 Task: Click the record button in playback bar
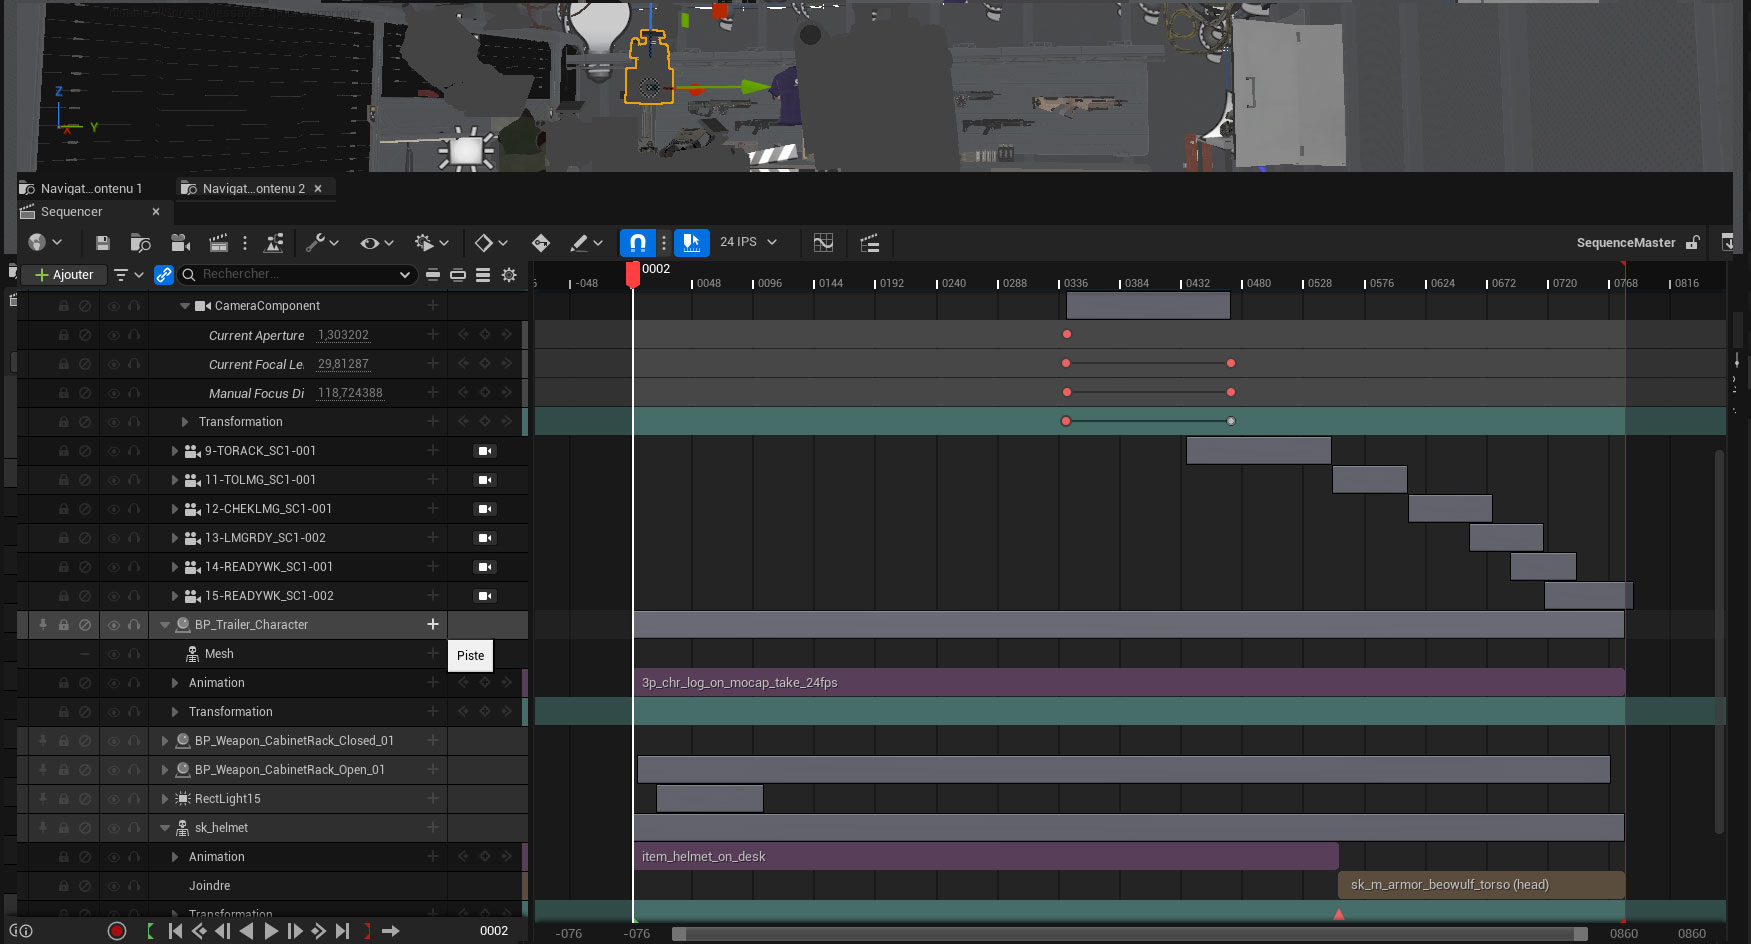click(x=117, y=931)
